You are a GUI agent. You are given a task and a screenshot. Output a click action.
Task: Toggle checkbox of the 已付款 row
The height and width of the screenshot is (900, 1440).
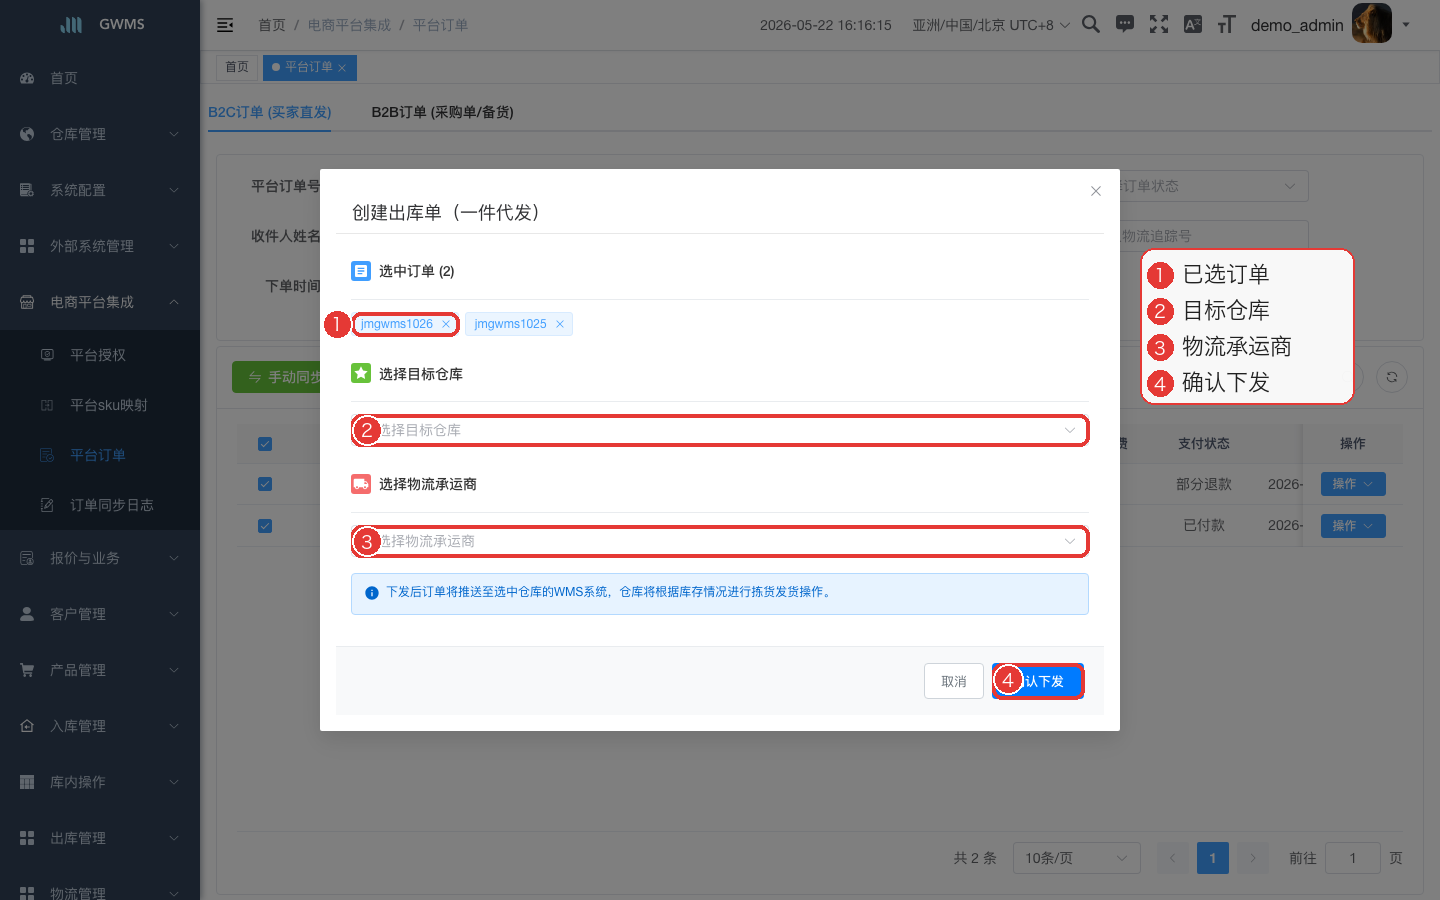(x=265, y=526)
